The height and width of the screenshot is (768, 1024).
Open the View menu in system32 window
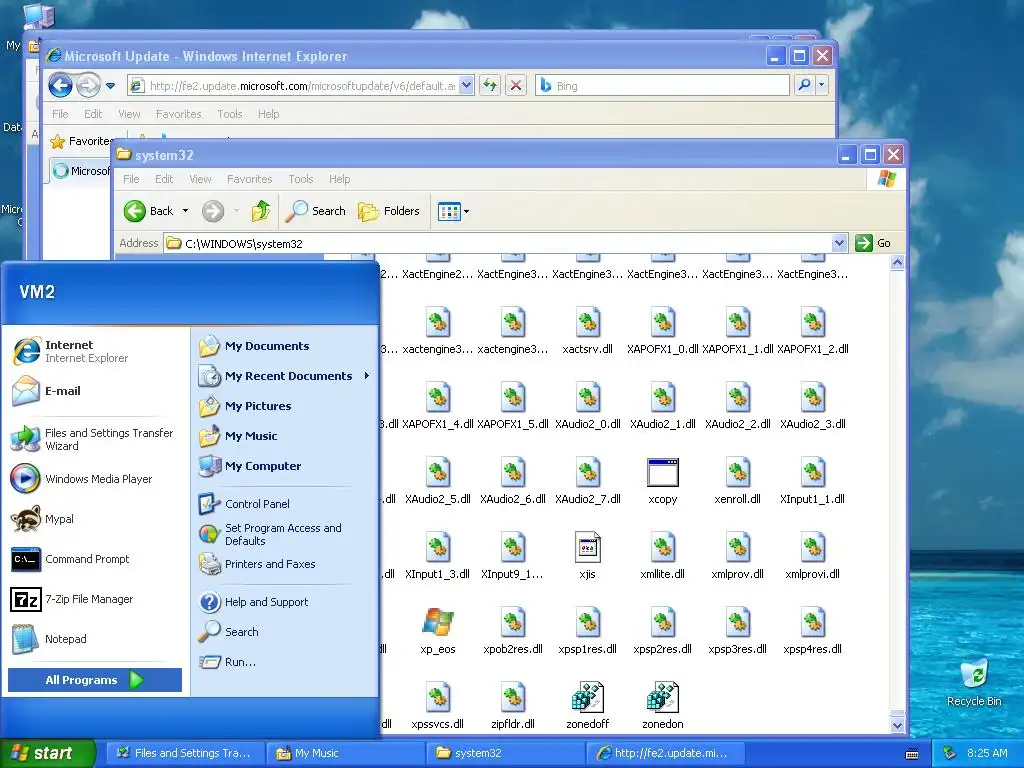[x=200, y=179]
